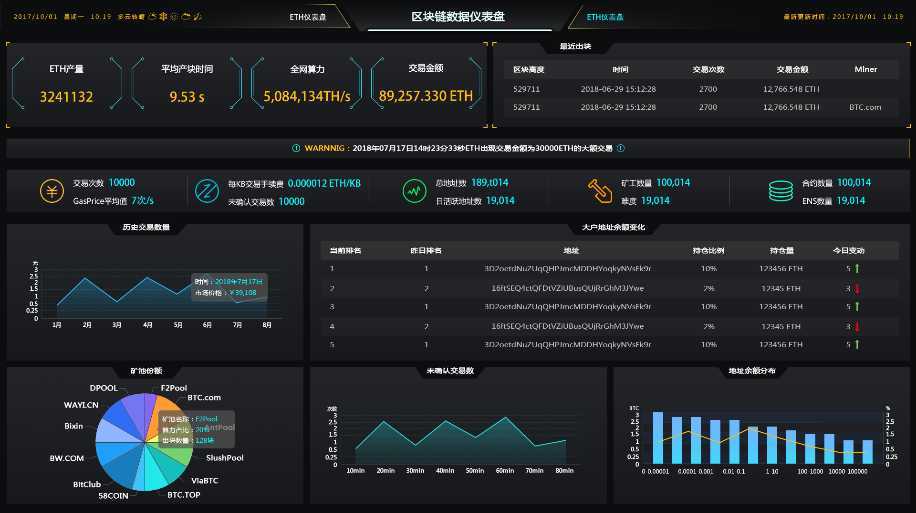Open address 16ftSEQ4ct… in the rank 2 row
The height and width of the screenshot is (513, 916).
[566, 287]
